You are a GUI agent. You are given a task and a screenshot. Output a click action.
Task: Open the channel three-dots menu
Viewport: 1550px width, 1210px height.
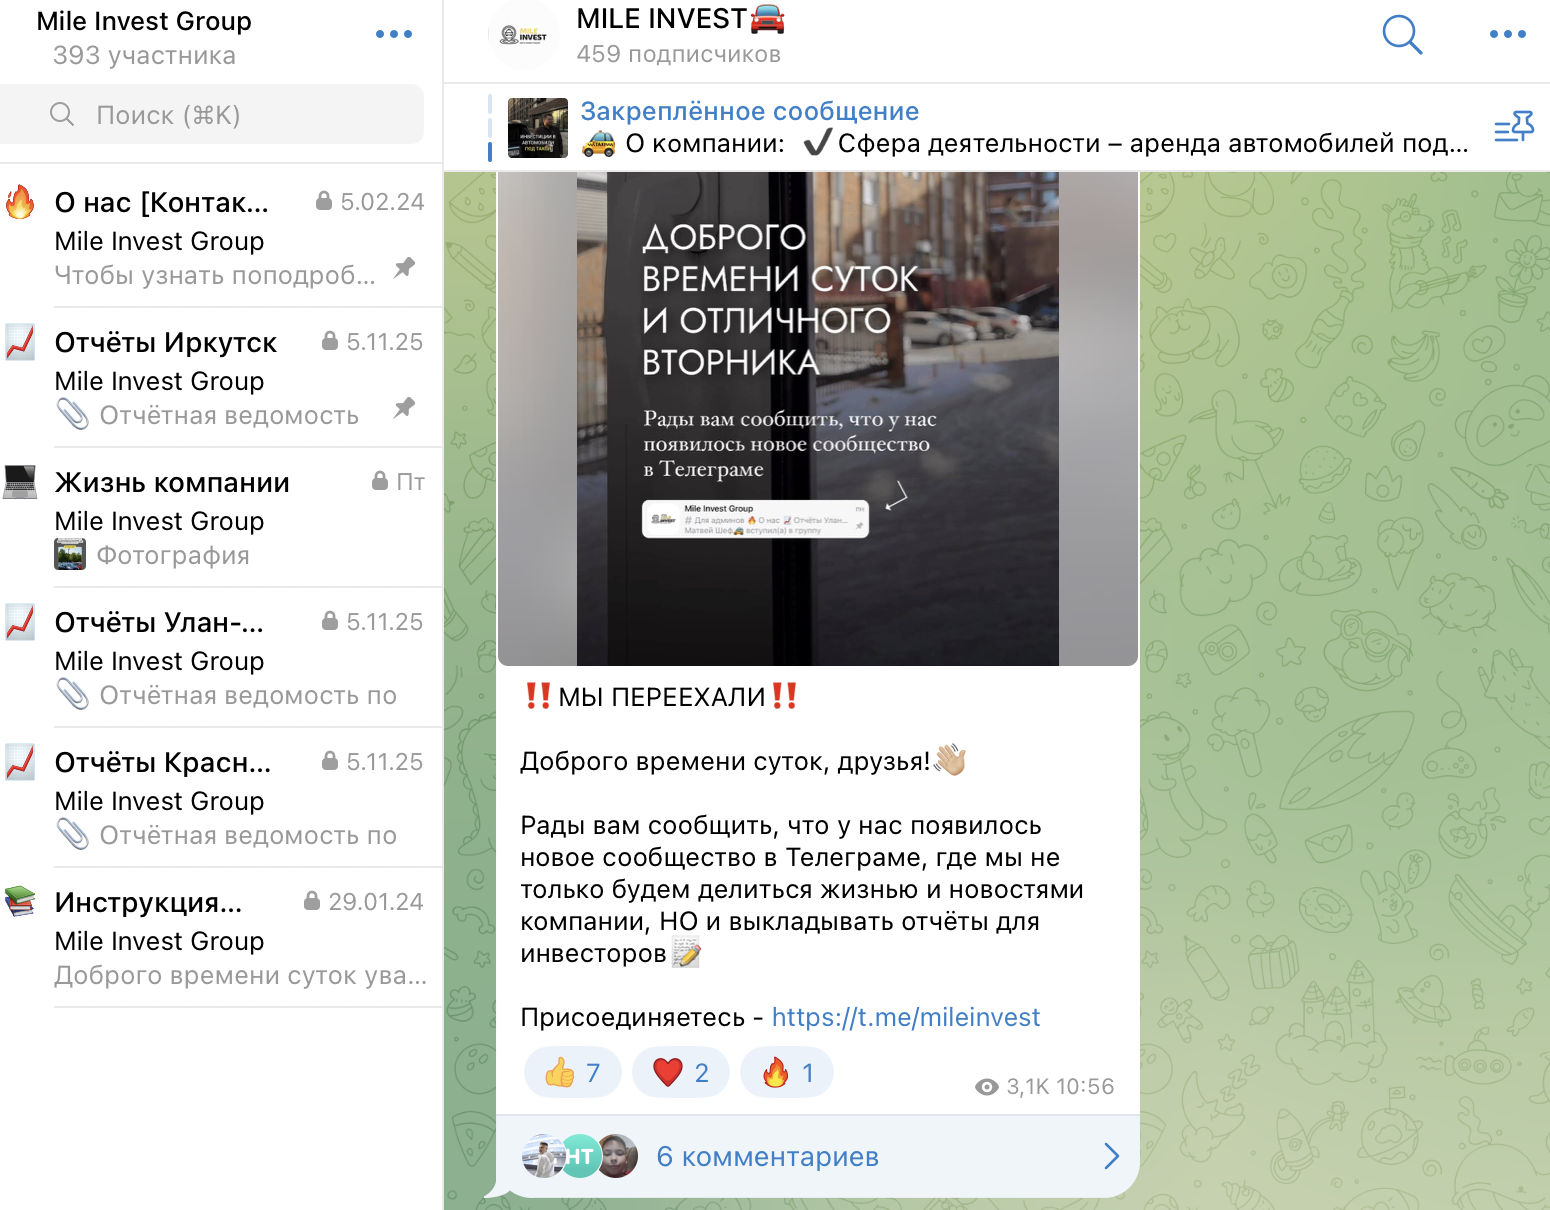click(1507, 35)
